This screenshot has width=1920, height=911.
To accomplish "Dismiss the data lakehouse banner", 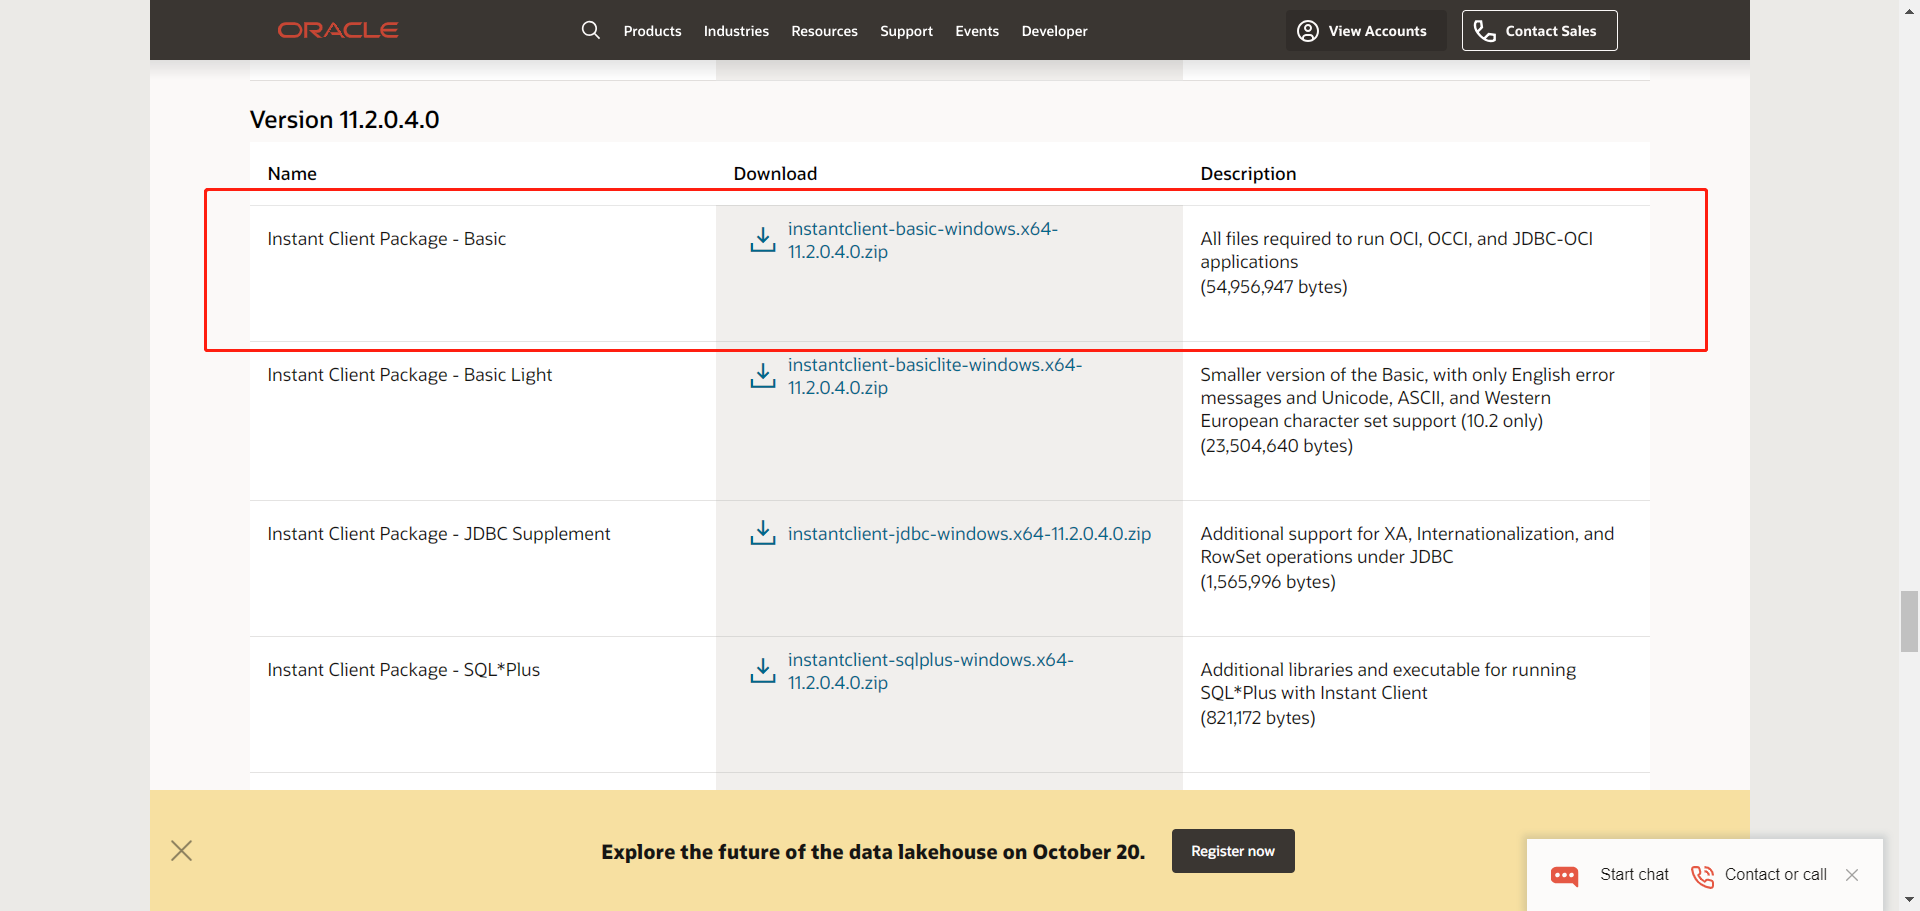I will pyautogui.click(x=181, y=851).
